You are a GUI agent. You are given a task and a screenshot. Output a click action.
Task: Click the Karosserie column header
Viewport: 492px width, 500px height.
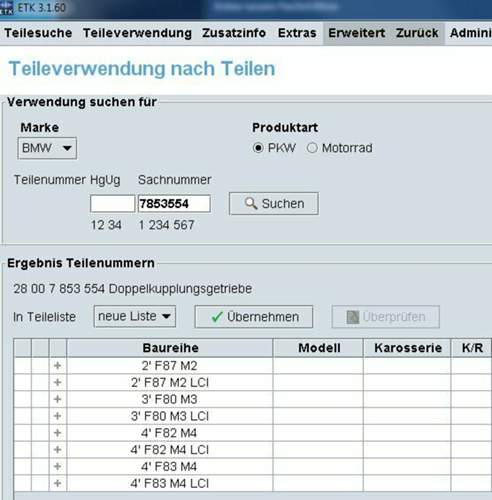click(407, 348)
